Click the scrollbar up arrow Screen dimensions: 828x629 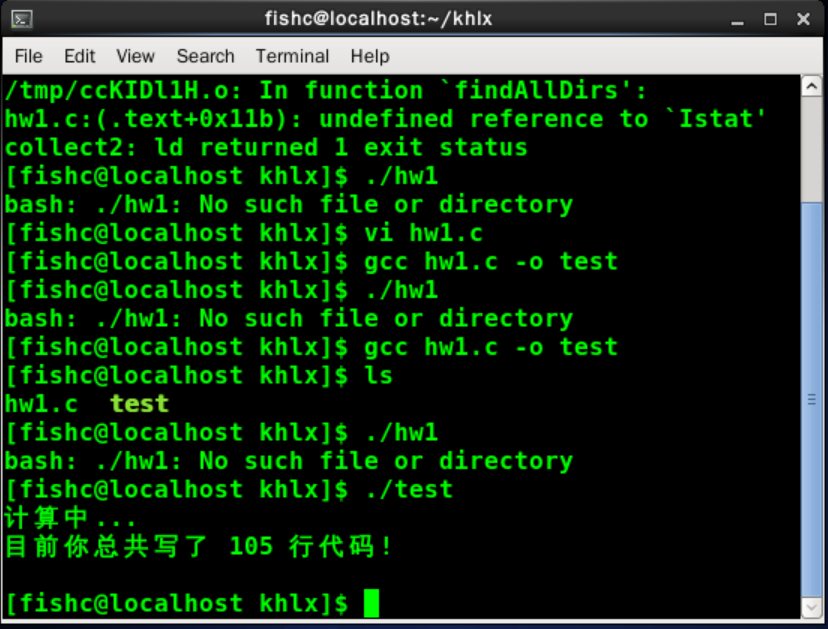click(812, 86)
